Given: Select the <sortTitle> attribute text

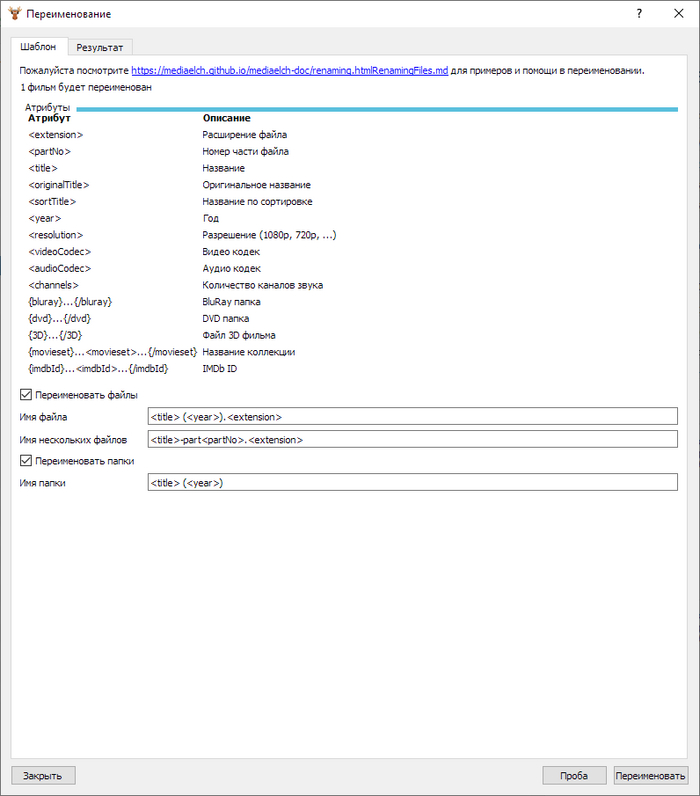Looking at the screenshot, I should tap(52, 202).
